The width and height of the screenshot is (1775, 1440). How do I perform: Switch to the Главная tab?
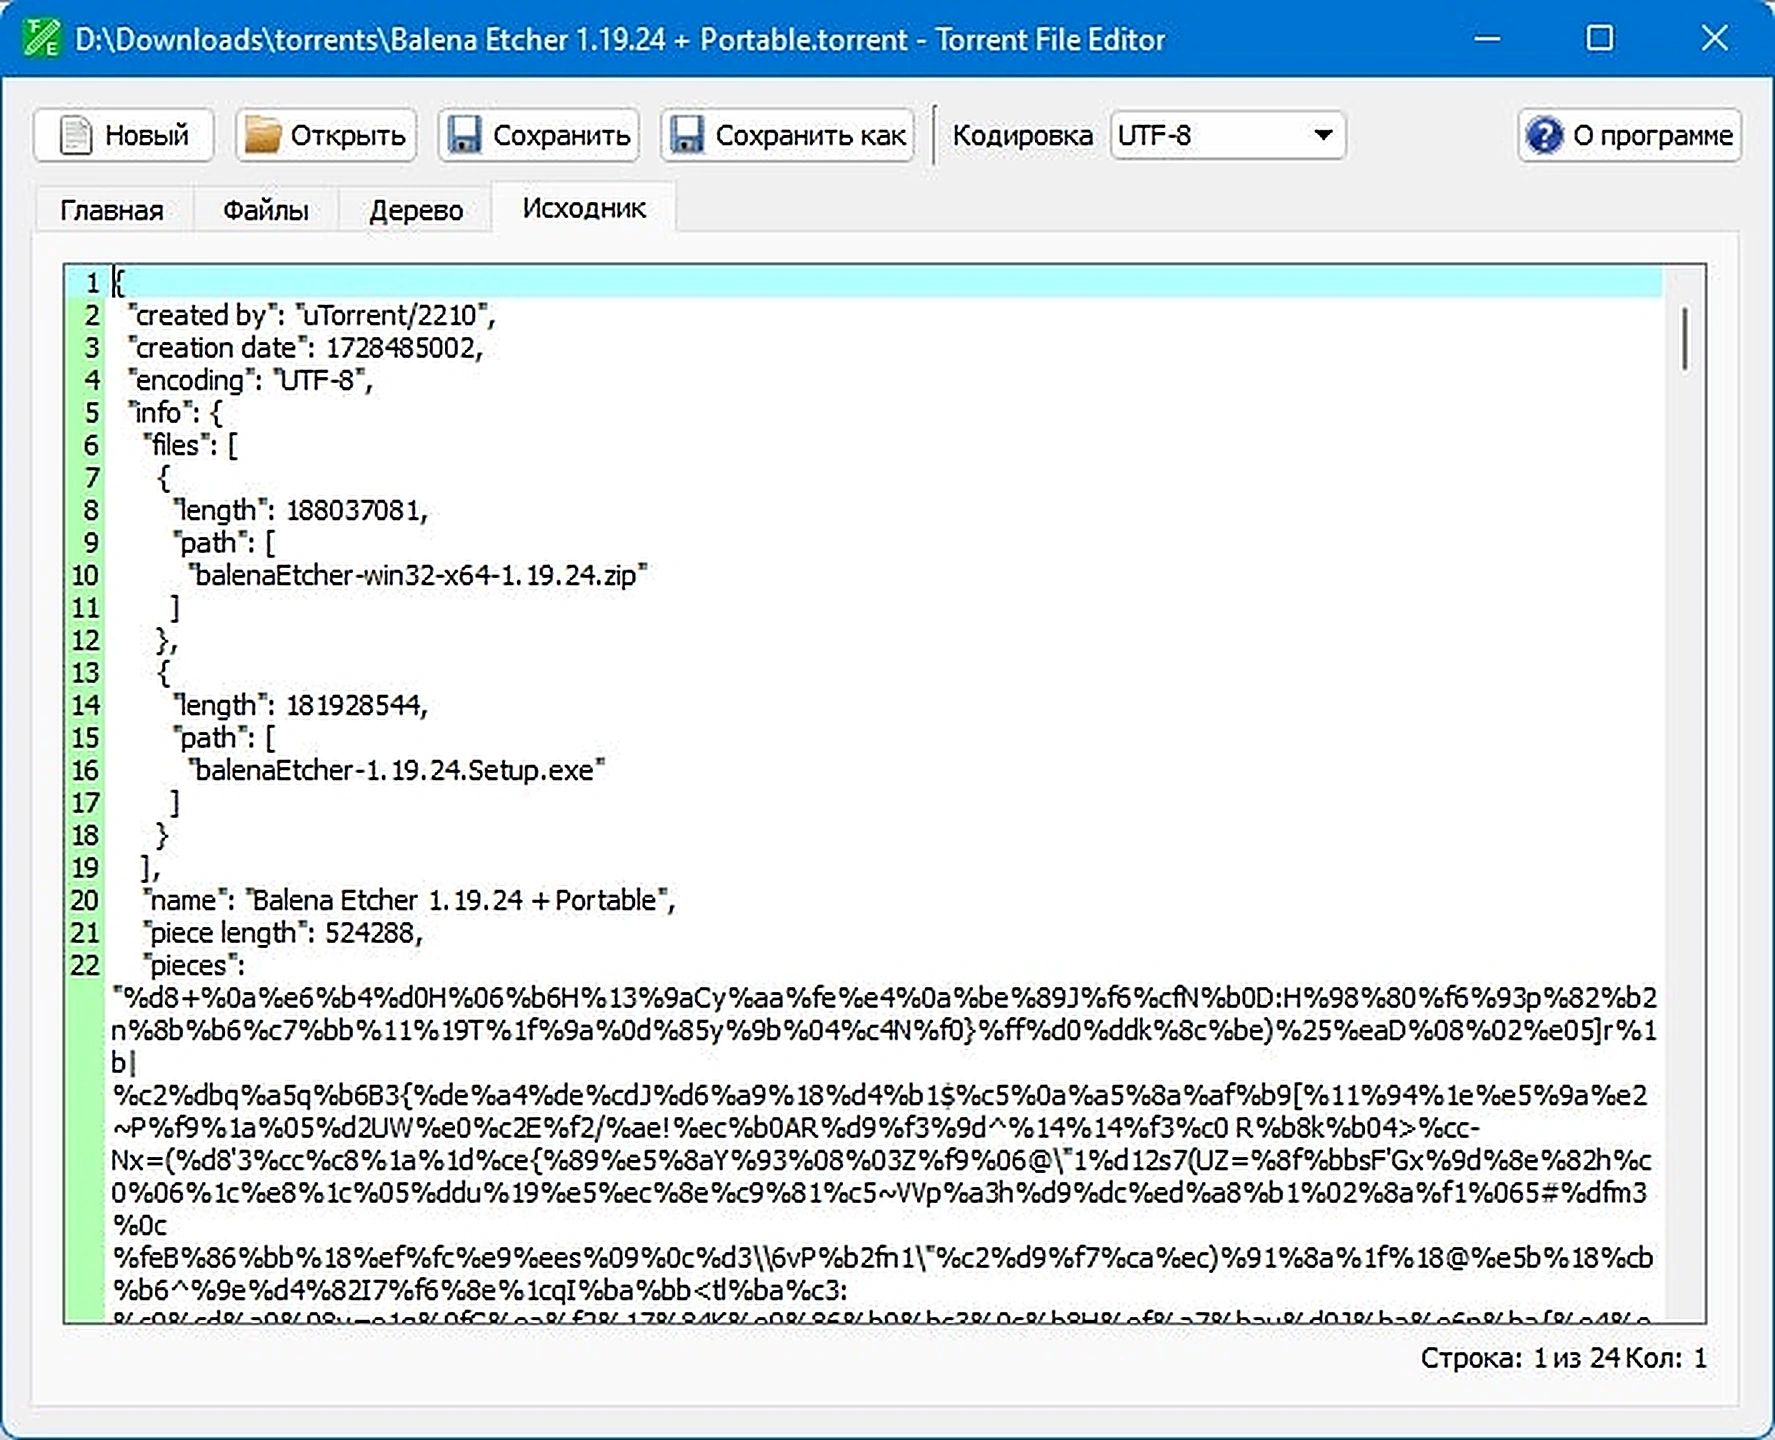(112, 210)
